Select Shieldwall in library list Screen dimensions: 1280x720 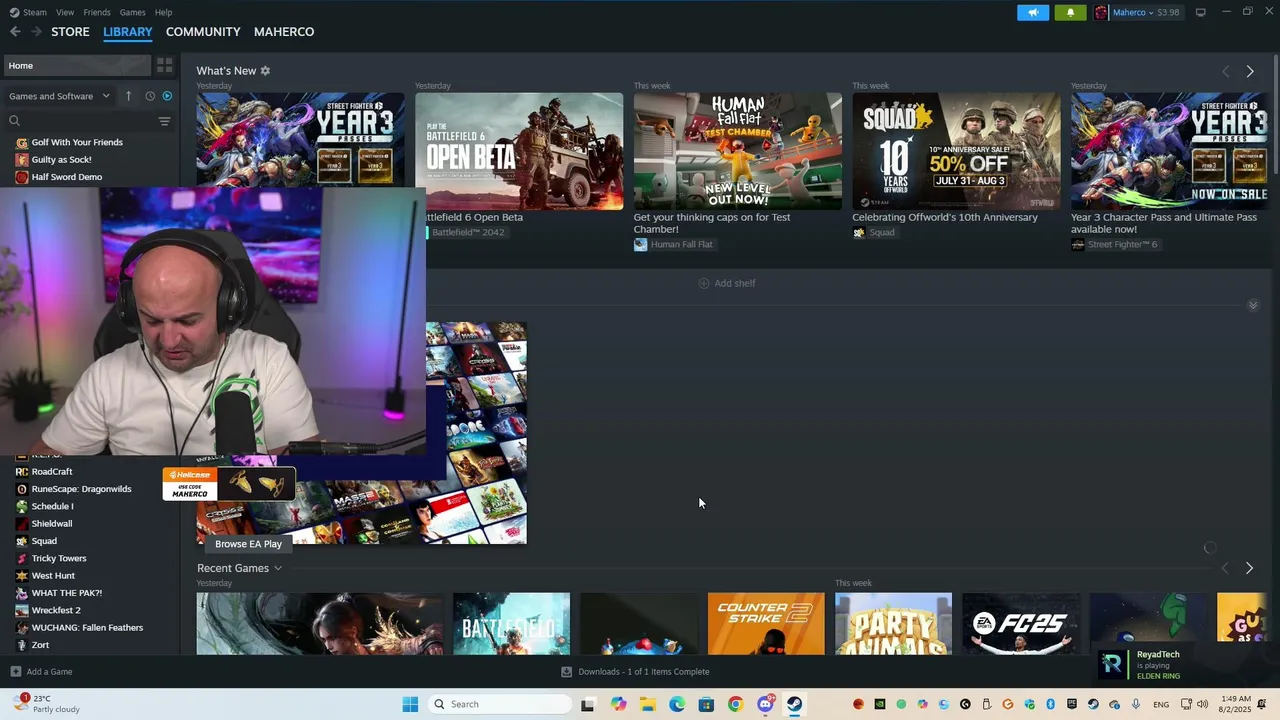click(x=52, y=524)
